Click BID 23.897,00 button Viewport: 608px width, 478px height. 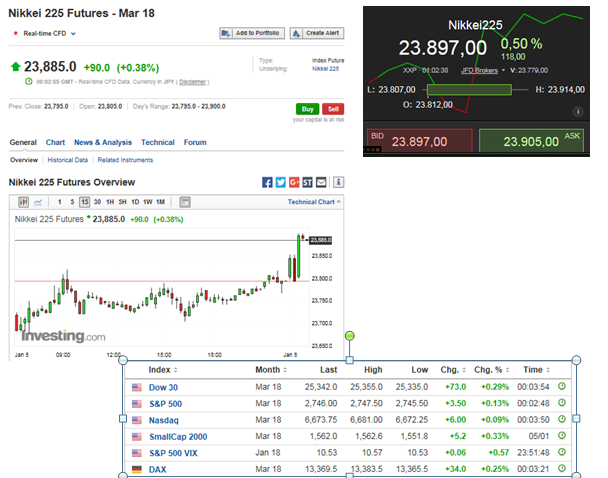click(420, 141)
